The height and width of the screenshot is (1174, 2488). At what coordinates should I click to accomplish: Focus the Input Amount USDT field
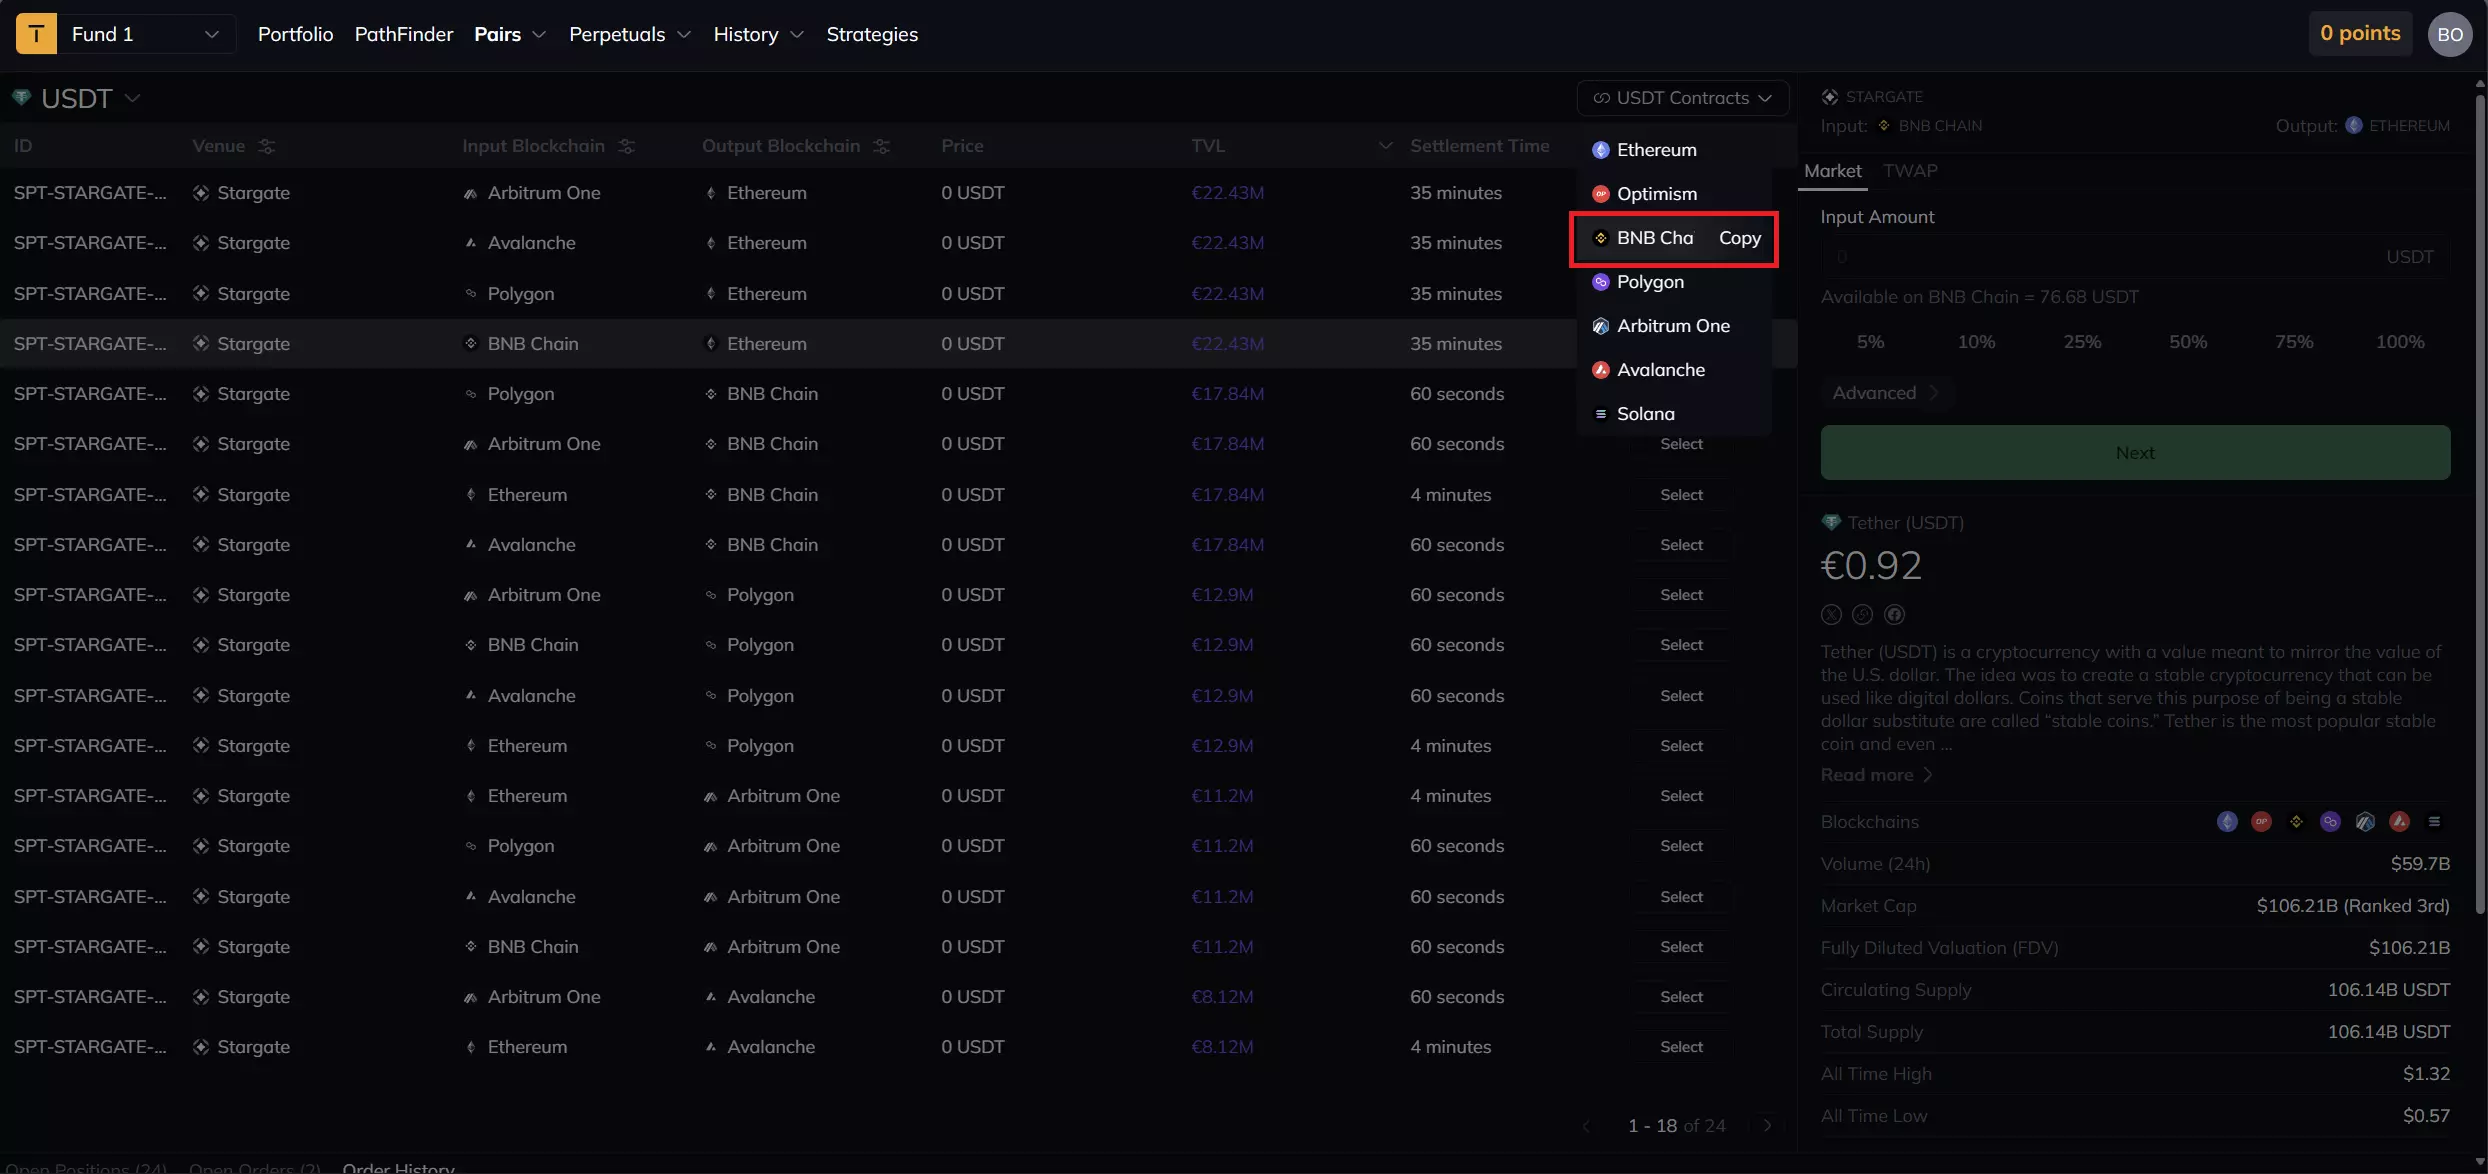pos(2135,257)
